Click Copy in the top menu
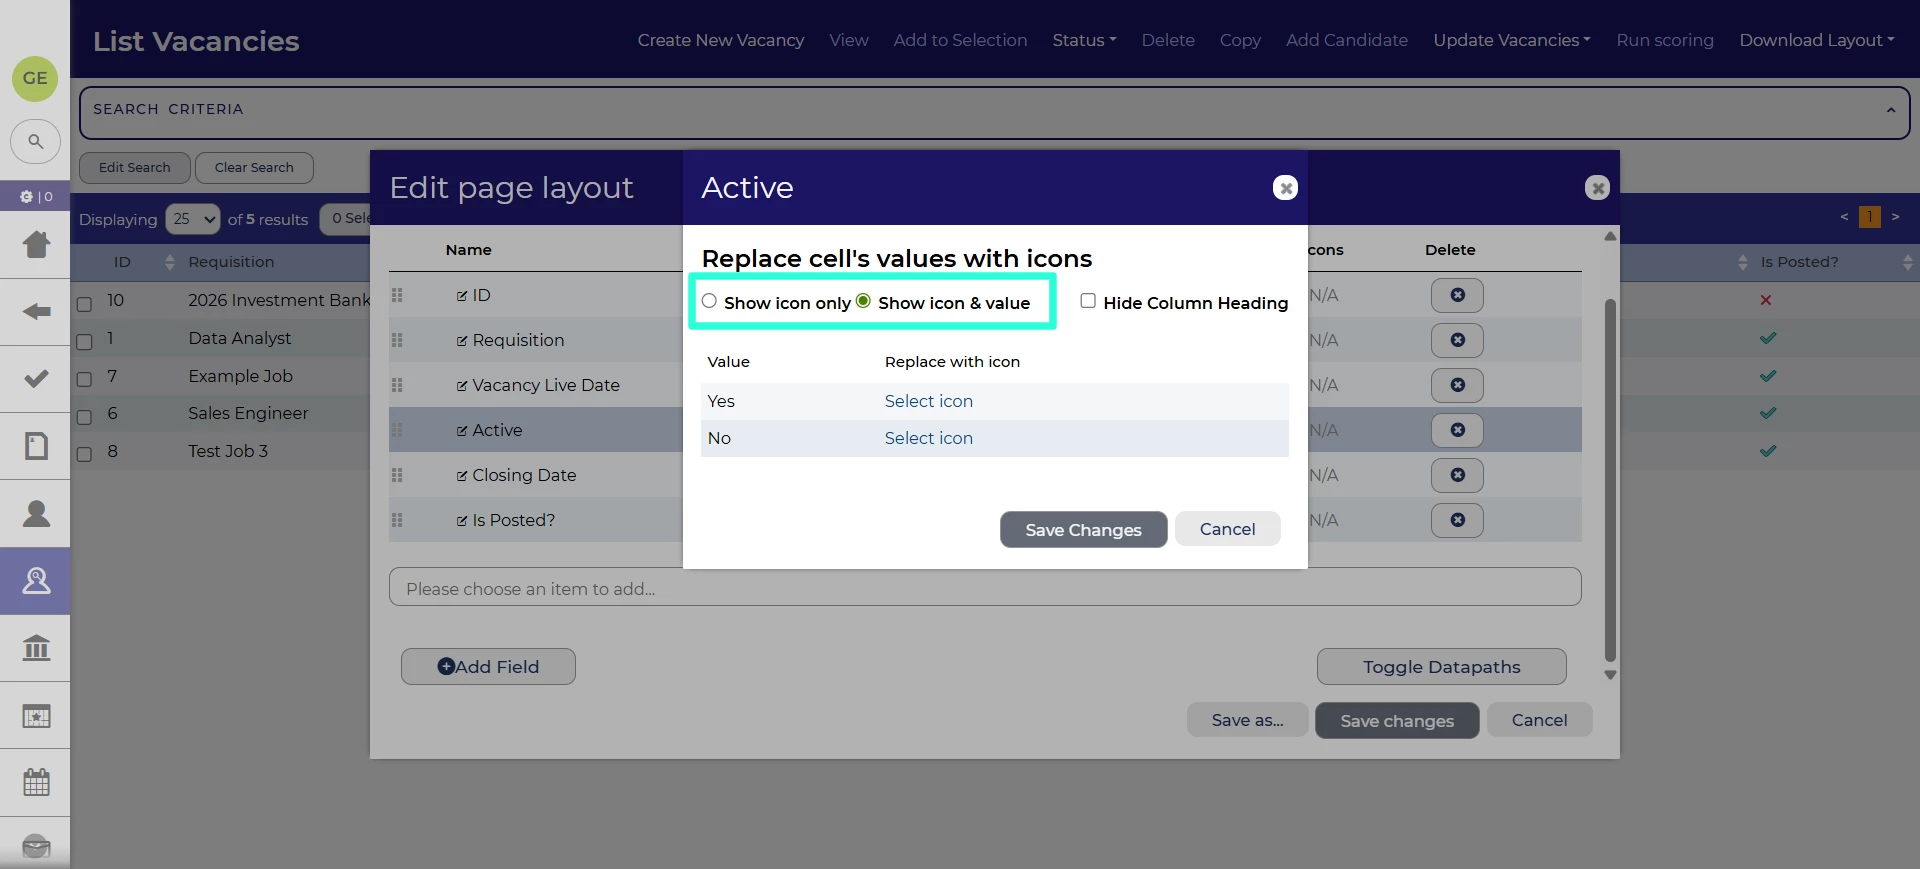This screenshot has width=1920, height=869. tap(1240, 40)
